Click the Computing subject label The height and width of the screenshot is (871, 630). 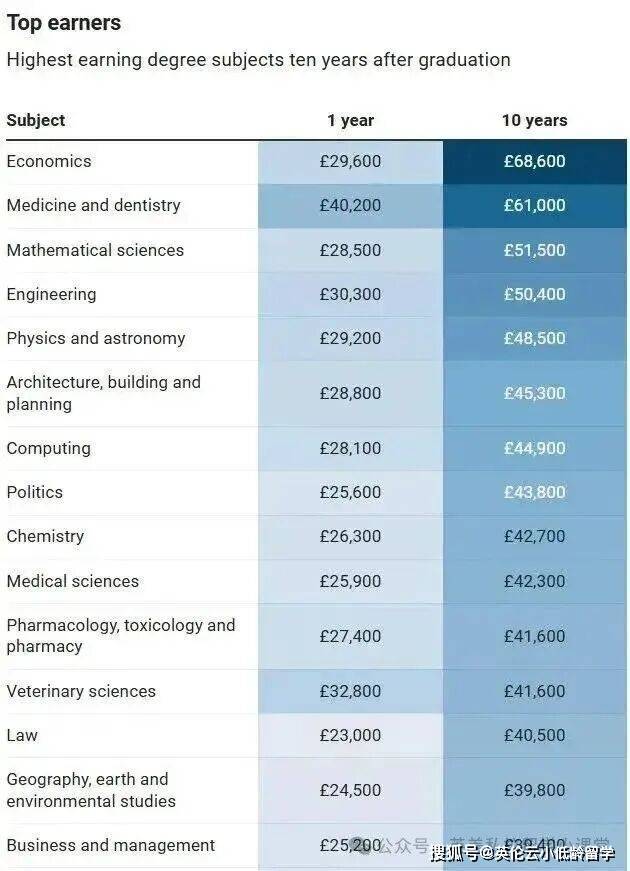coord(48,448)
